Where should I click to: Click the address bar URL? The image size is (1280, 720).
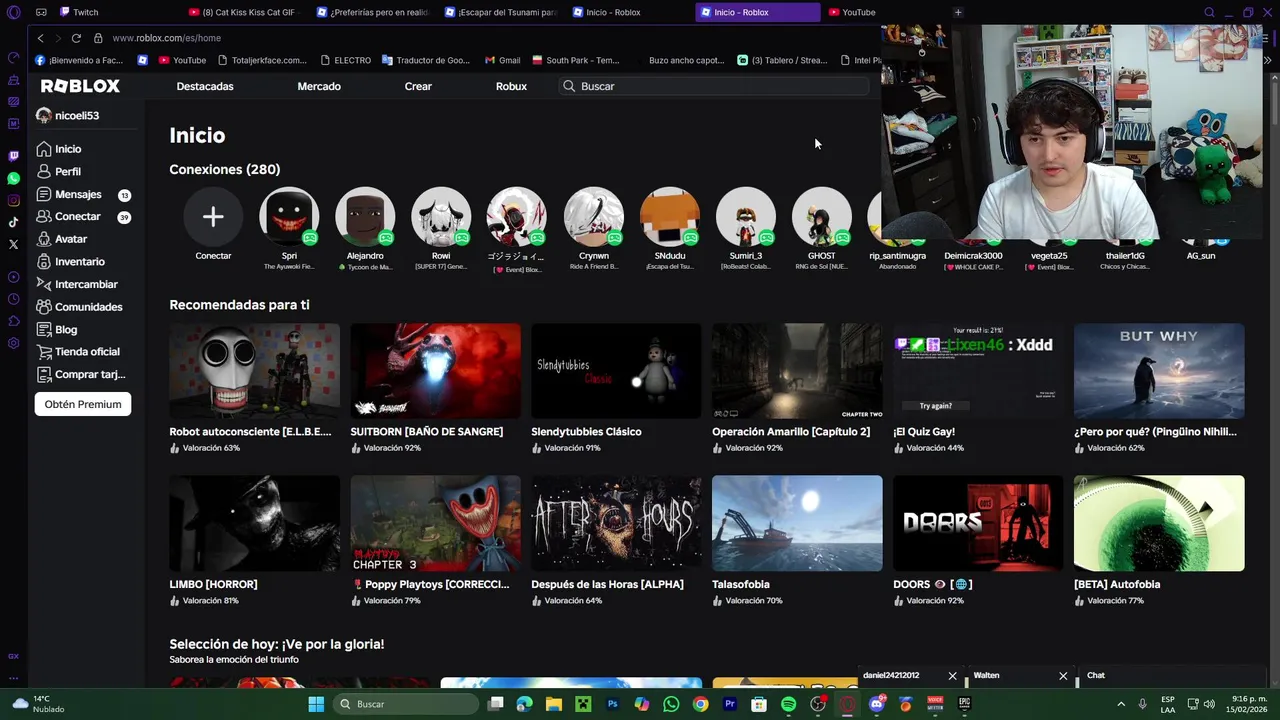(x=166, y=38)
